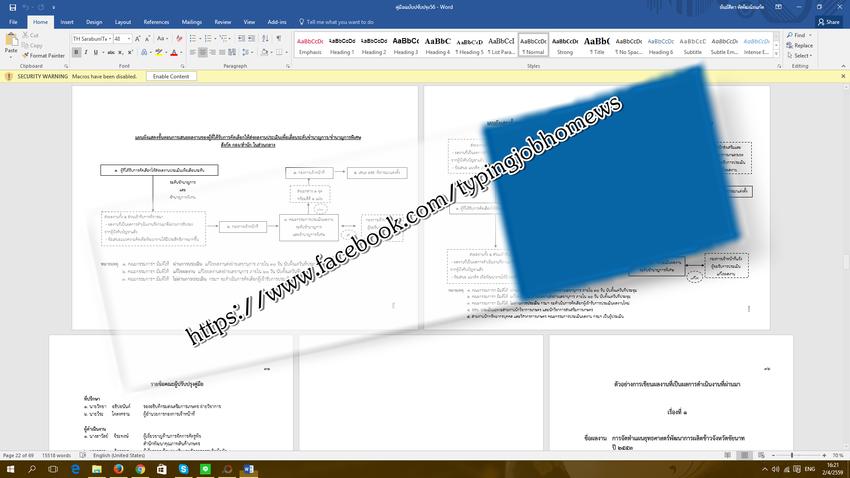Open Skype from the taskbar

[x=184, y=469]
